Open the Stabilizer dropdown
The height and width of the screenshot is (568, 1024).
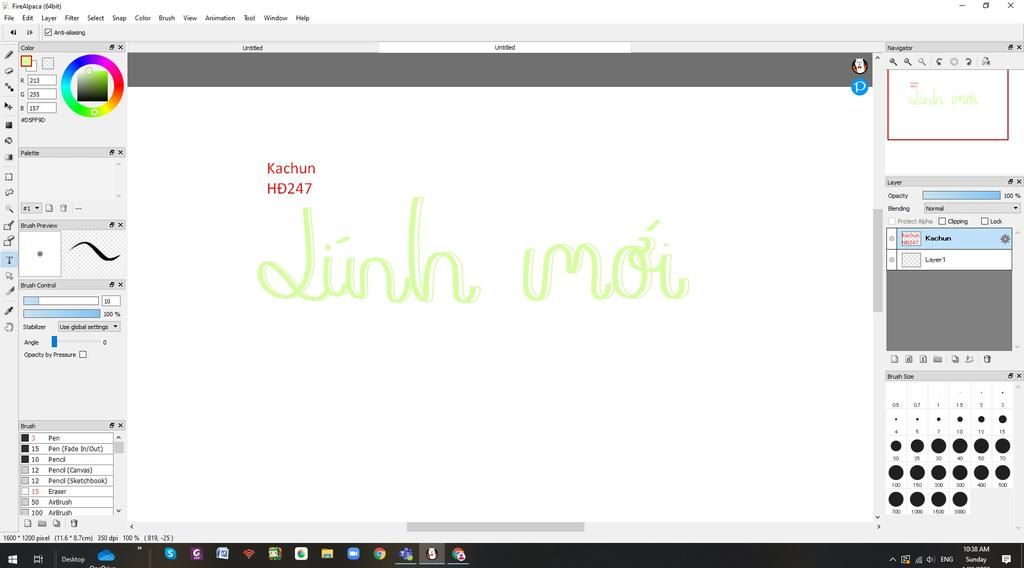(x=89, y=326)
